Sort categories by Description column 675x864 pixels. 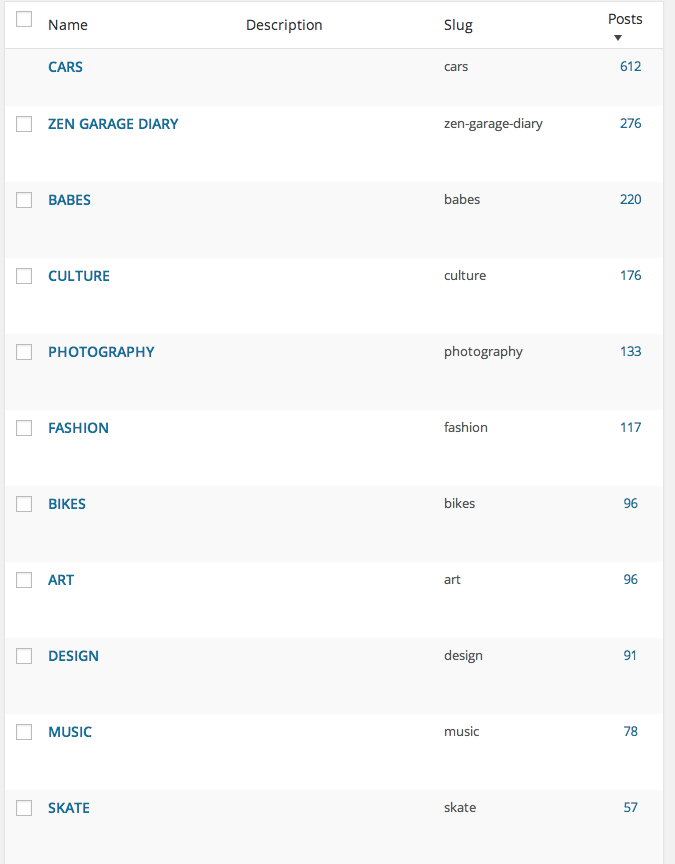[x=284, y=25]
